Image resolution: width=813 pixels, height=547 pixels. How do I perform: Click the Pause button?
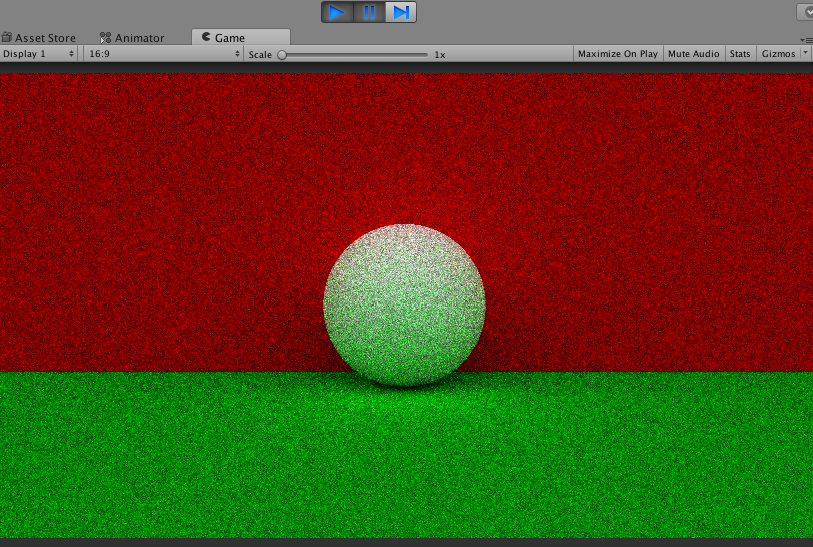click(x=369, y=12)
